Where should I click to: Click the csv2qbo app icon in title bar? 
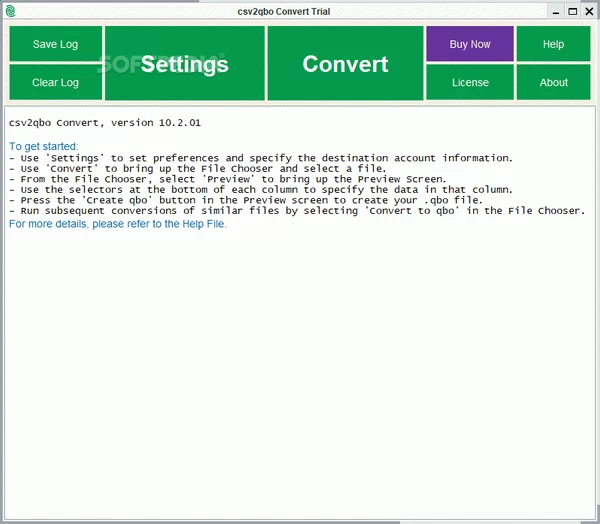10,10
